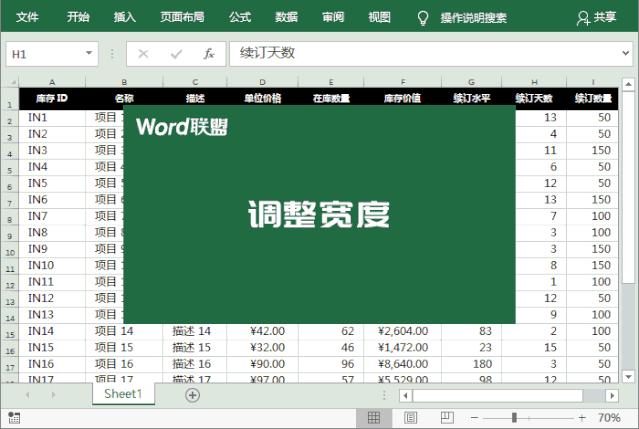Select row 15 header
The image size is (639, 429).
pos(10,333)
